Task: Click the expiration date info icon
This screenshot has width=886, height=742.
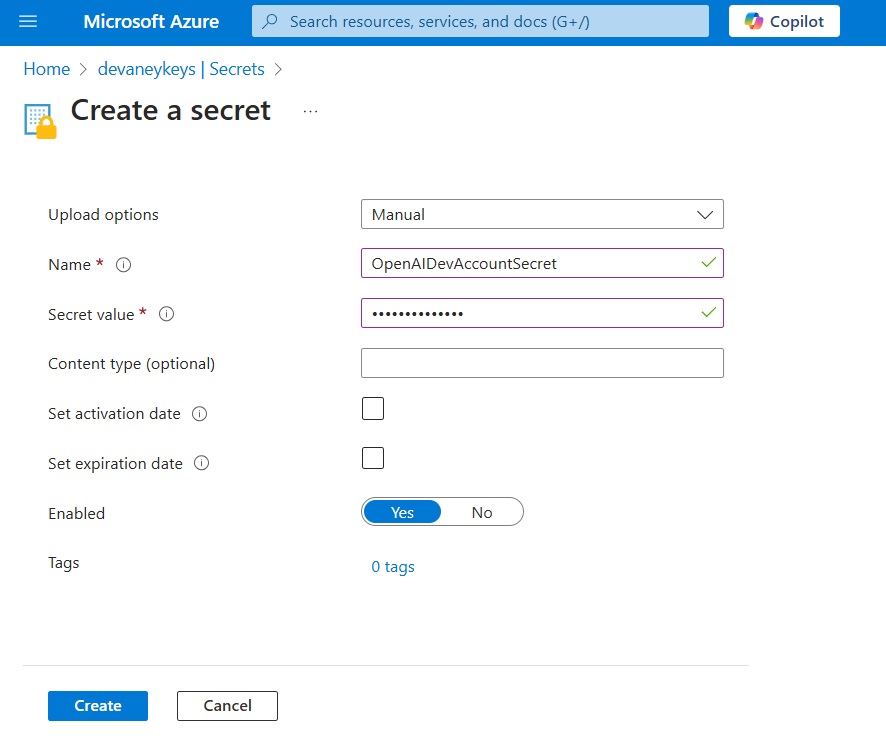Action: coord(202,463)
